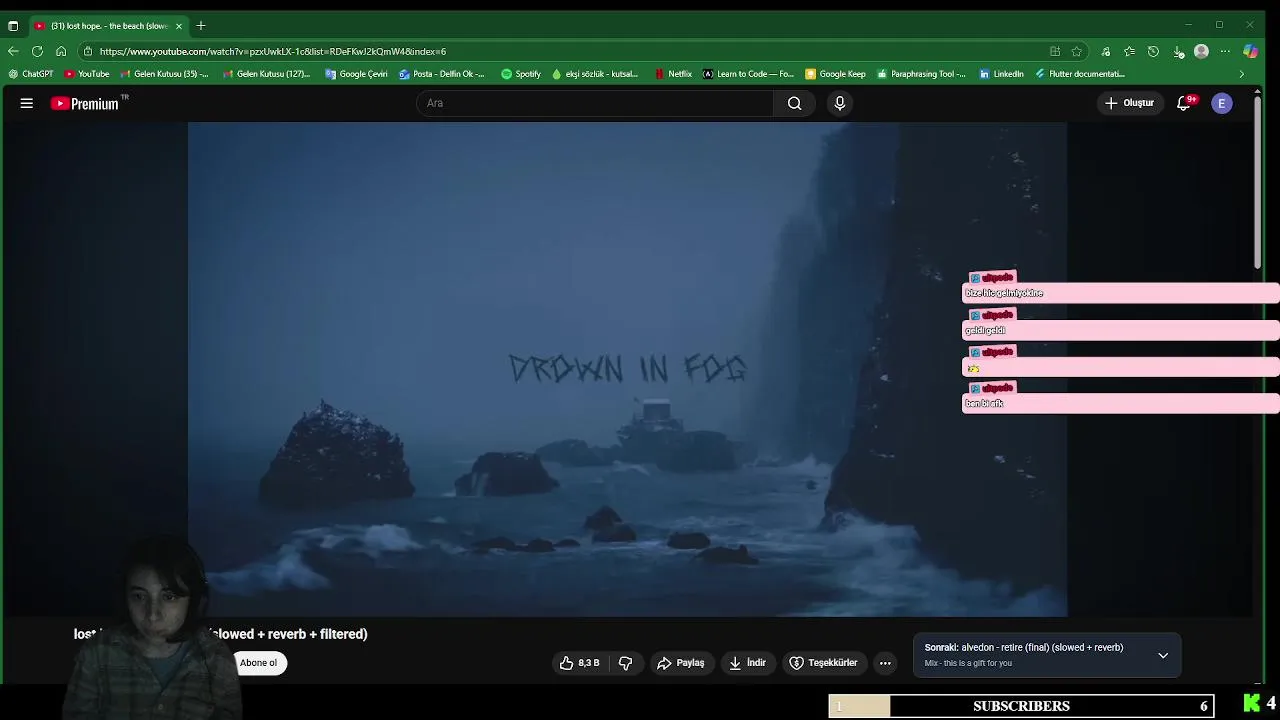Open YouTube bookmark
Screen dimensions: 1280x720
tap(87, 74)
